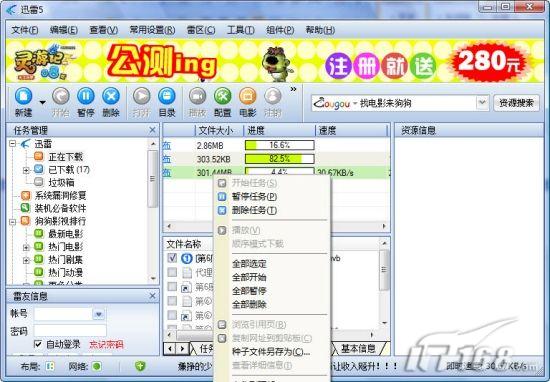550x382 pixels.
Task: Select 暂停任务(P) in the context menu
Action: pos(254,197)
